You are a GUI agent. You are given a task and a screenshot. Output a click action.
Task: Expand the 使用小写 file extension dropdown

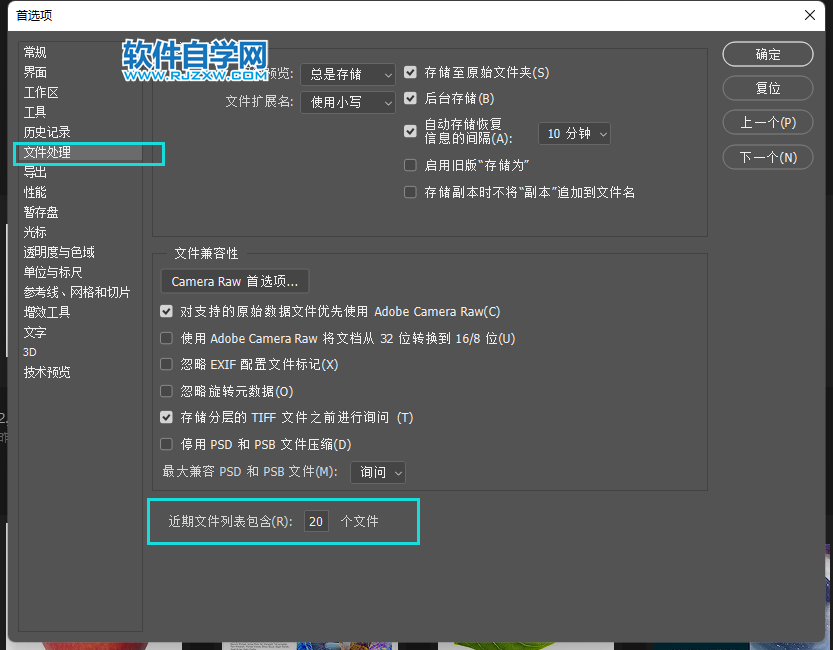pyautogui.click(x=348, y=102)
